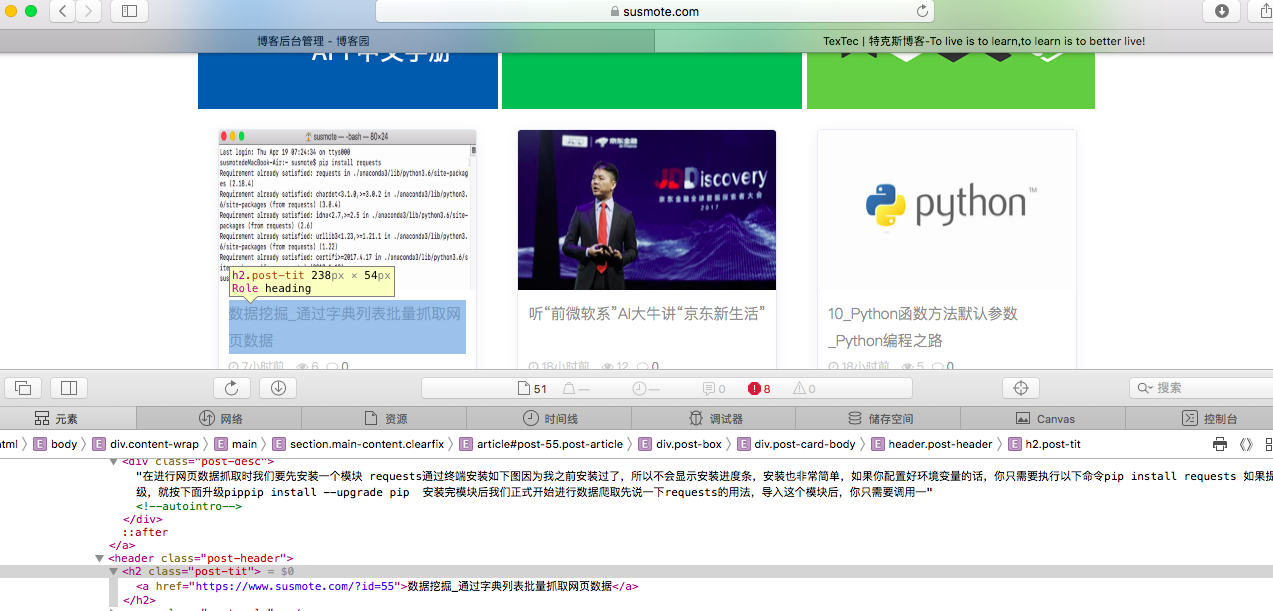Select h2.post-tit in the breadcrumb

(x=1044, y=444)
